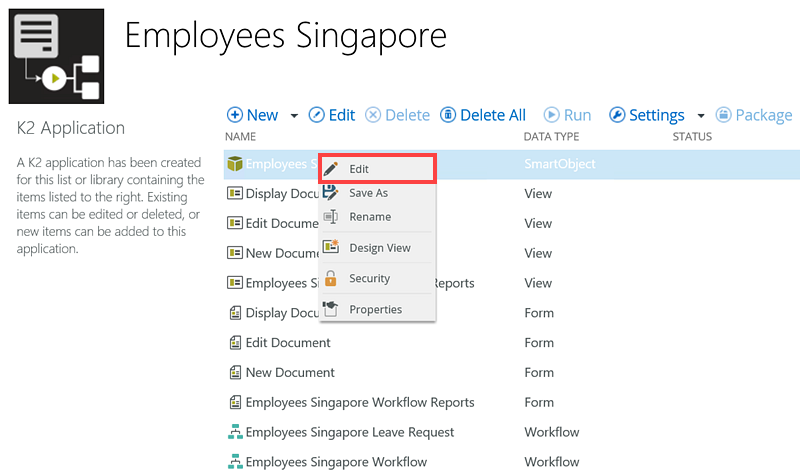Select the New Document form name
Image resolution: width=800 pixels, height=476 pixels.
pos(290,372)
